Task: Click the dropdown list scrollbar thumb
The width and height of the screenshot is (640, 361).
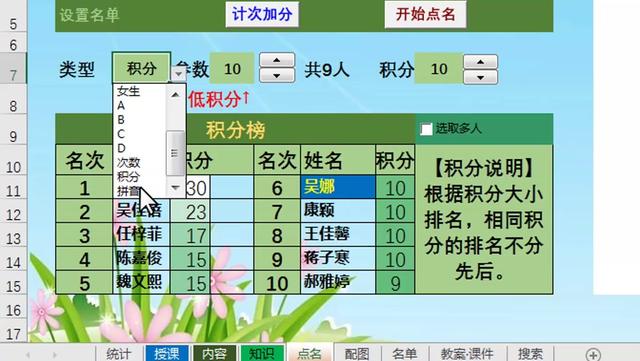Action: (176, 153)
